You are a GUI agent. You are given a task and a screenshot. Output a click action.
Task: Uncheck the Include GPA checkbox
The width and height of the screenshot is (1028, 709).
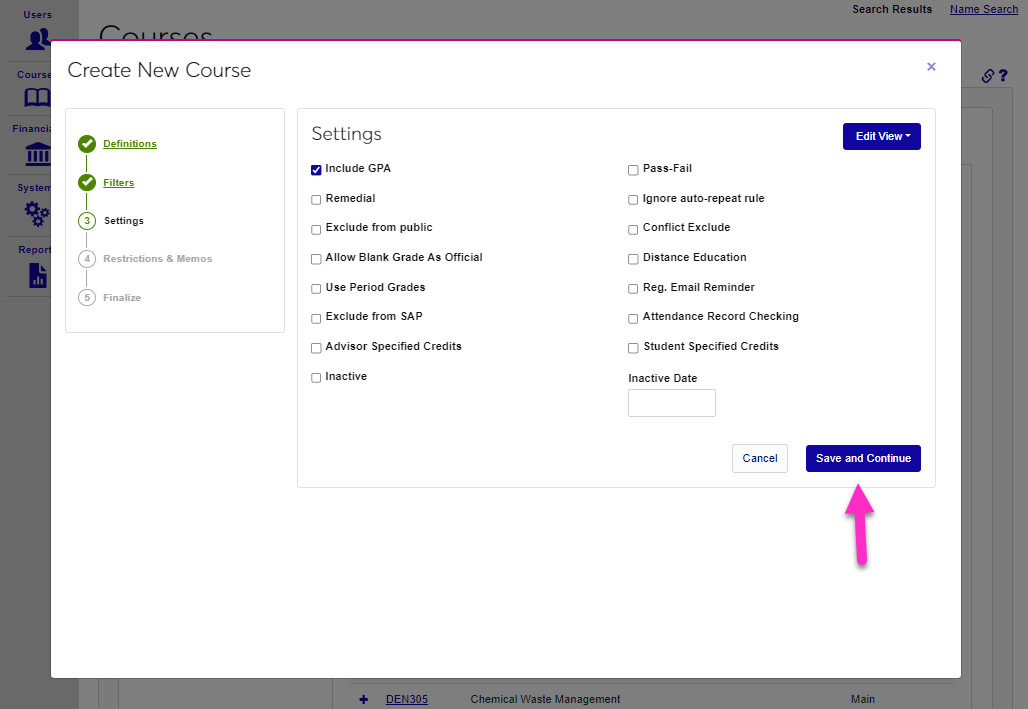pyautogui.click(x=316, y=170)
